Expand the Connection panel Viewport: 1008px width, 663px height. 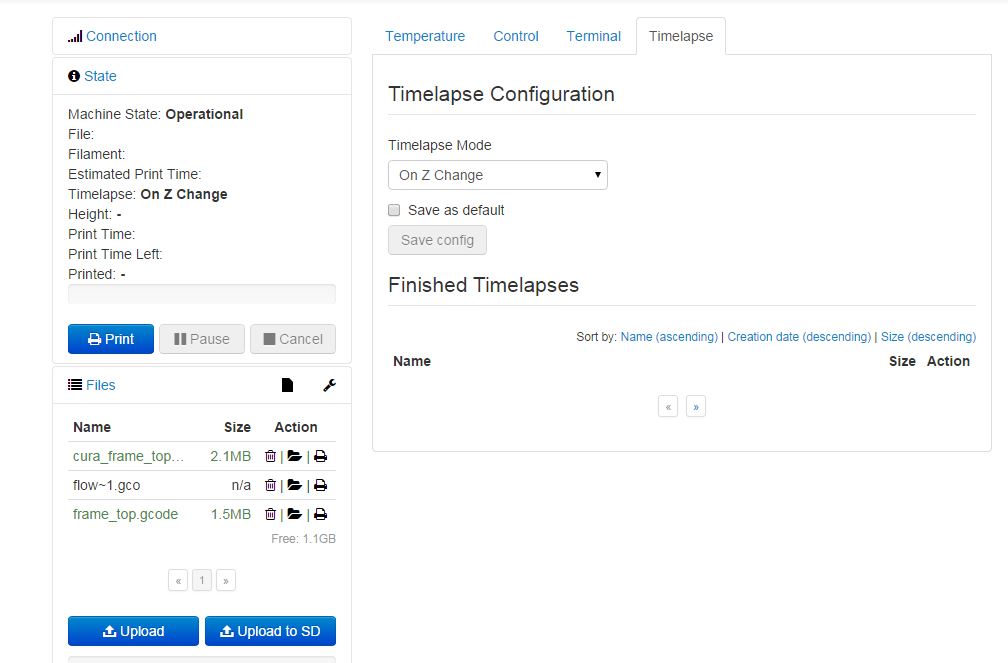coord(121,36)
